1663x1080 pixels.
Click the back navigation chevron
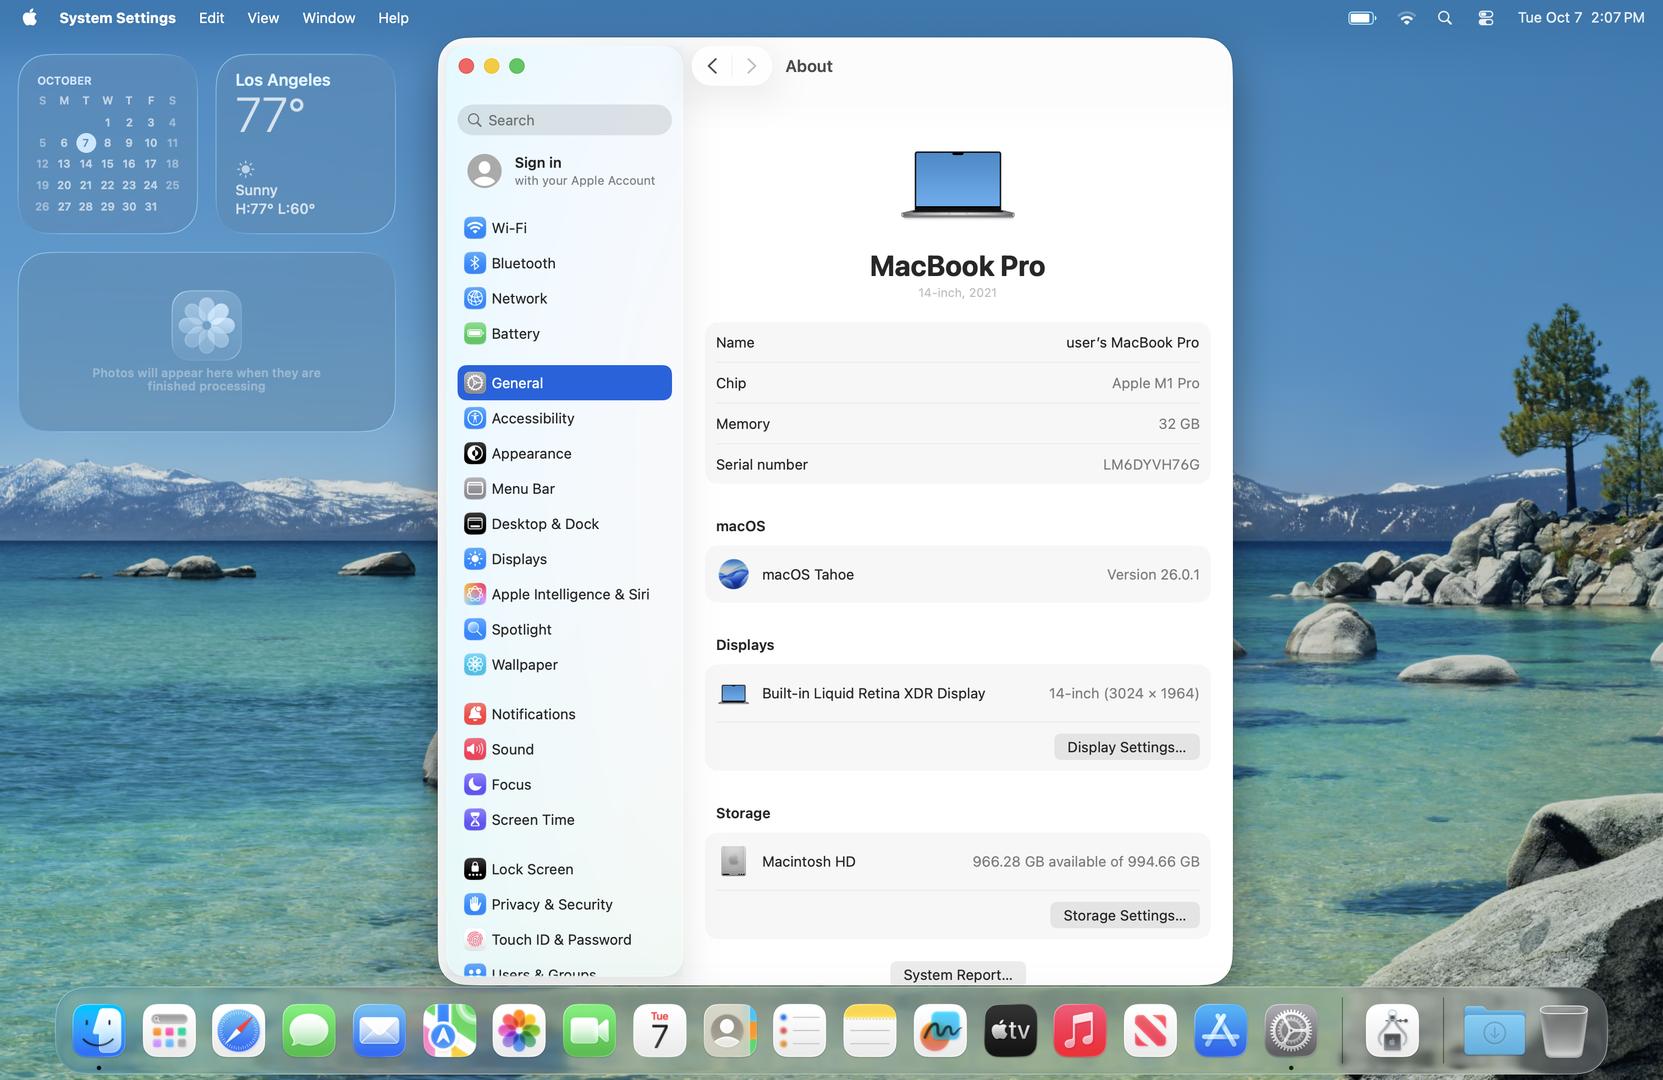coord(712,66)
